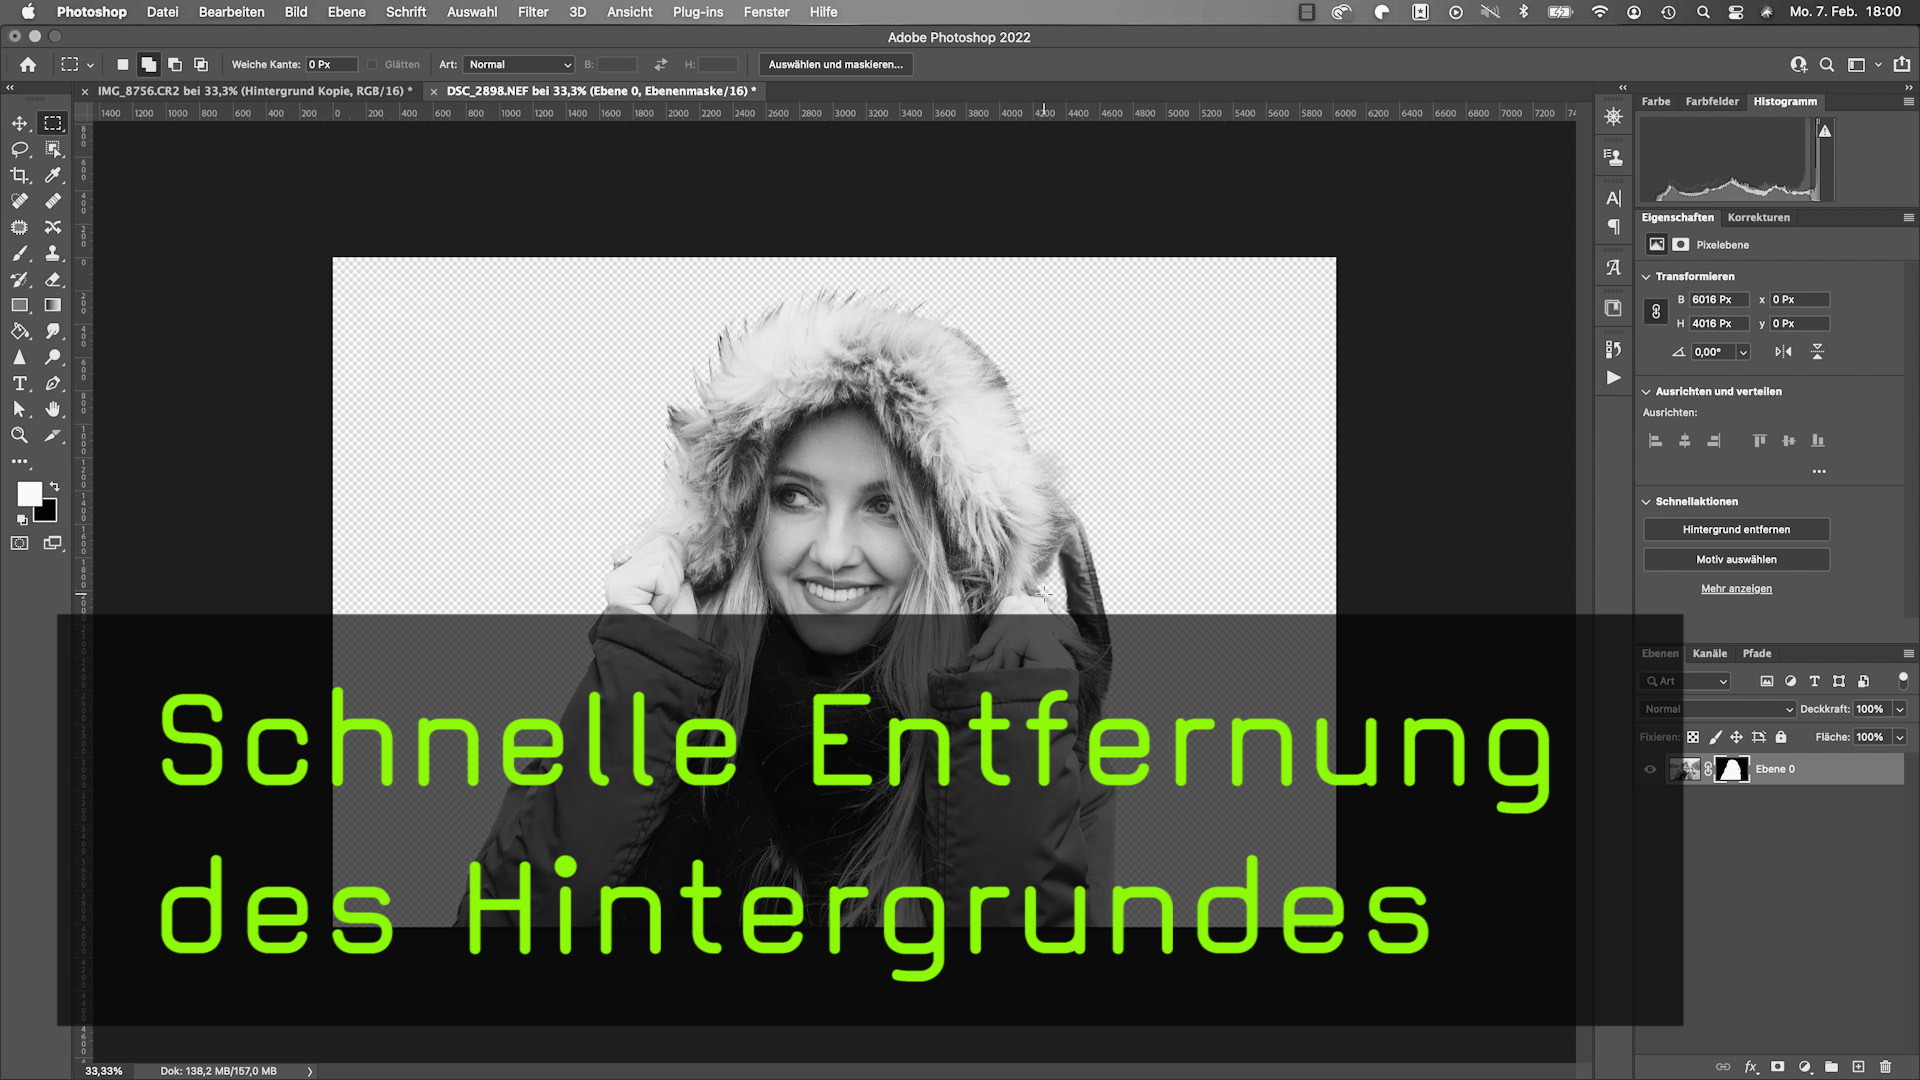Collapse the Transformieren section in Eigenschaften

click(1646, 276)
